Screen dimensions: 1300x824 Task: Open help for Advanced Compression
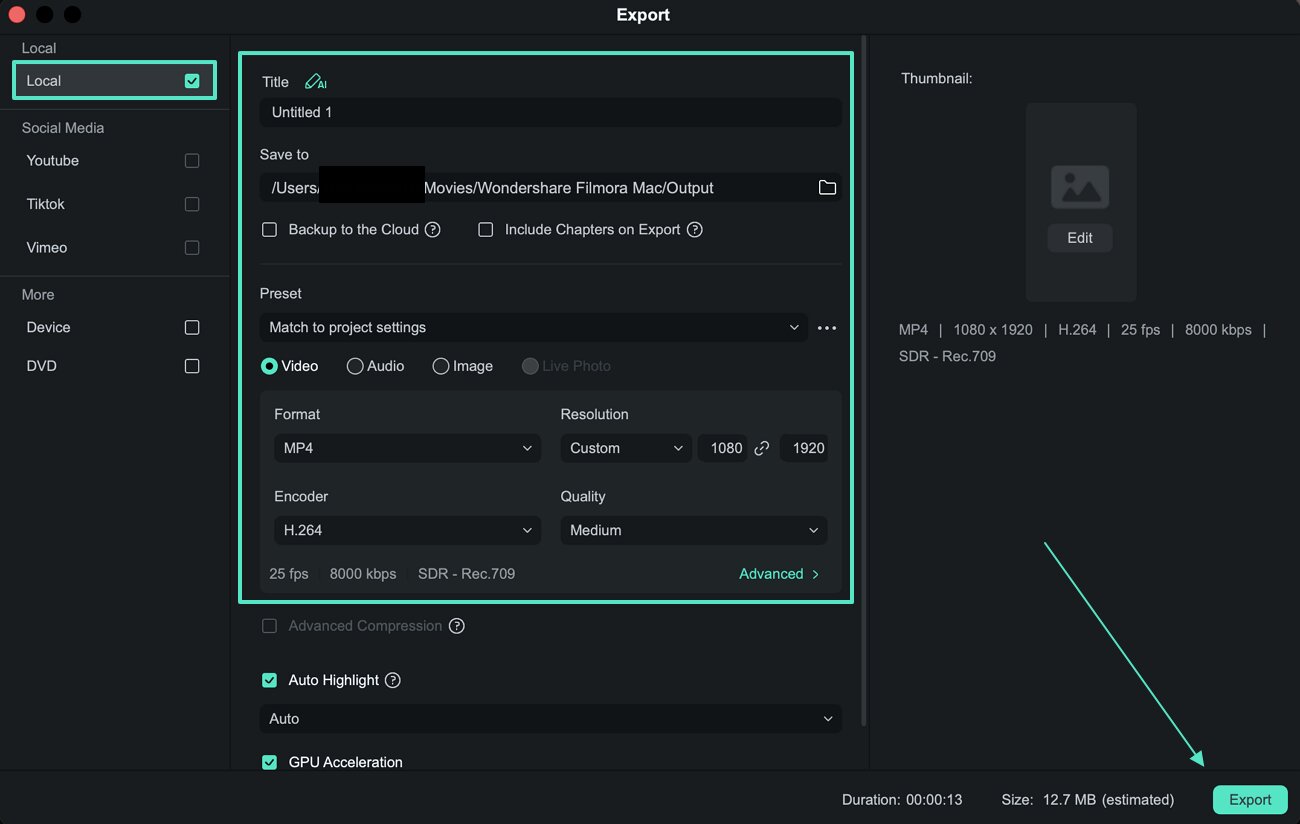pyautogui.click(x=457, y=626)
